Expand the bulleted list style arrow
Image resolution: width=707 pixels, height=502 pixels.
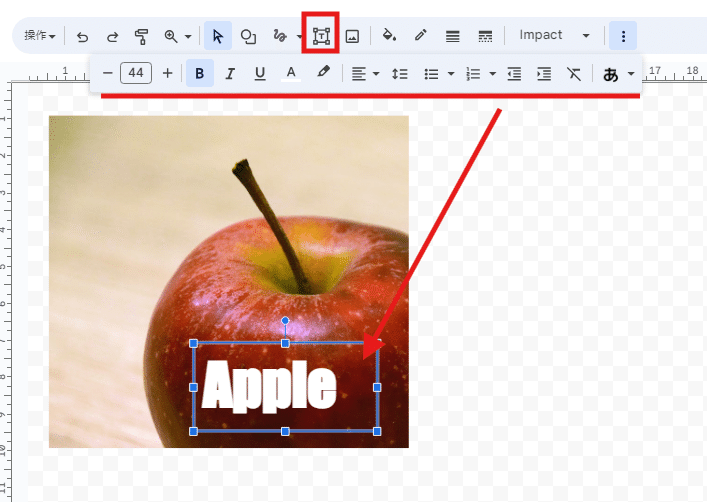click(x=451, y=74)
